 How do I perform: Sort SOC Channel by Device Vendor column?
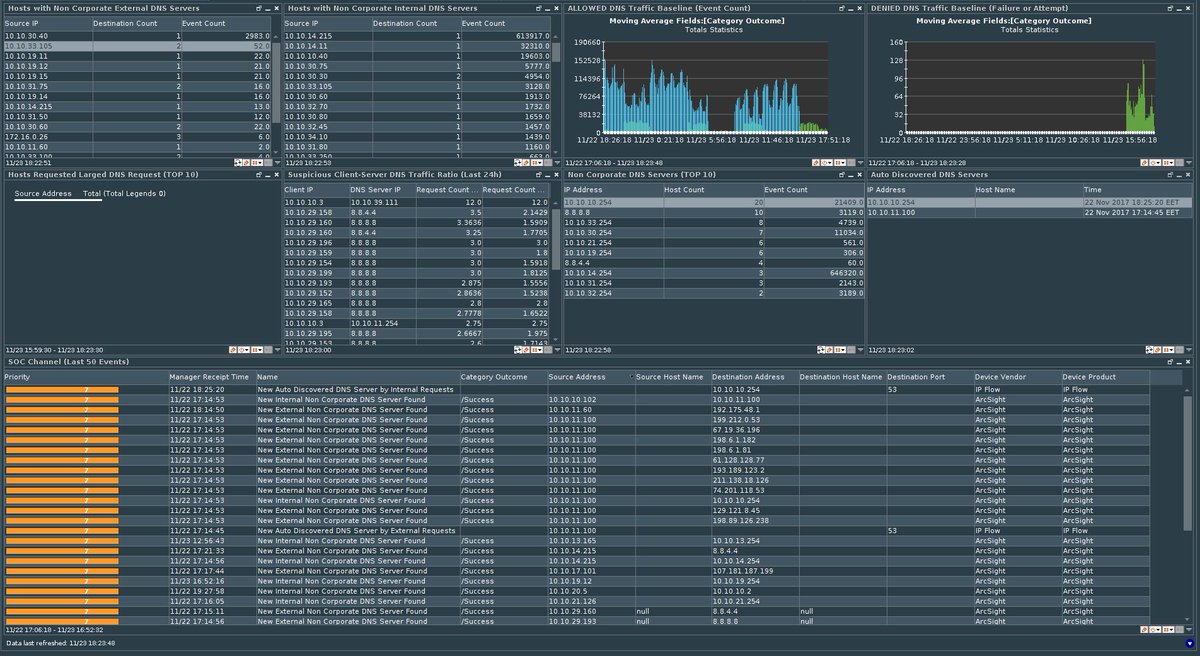[1016, 377]
